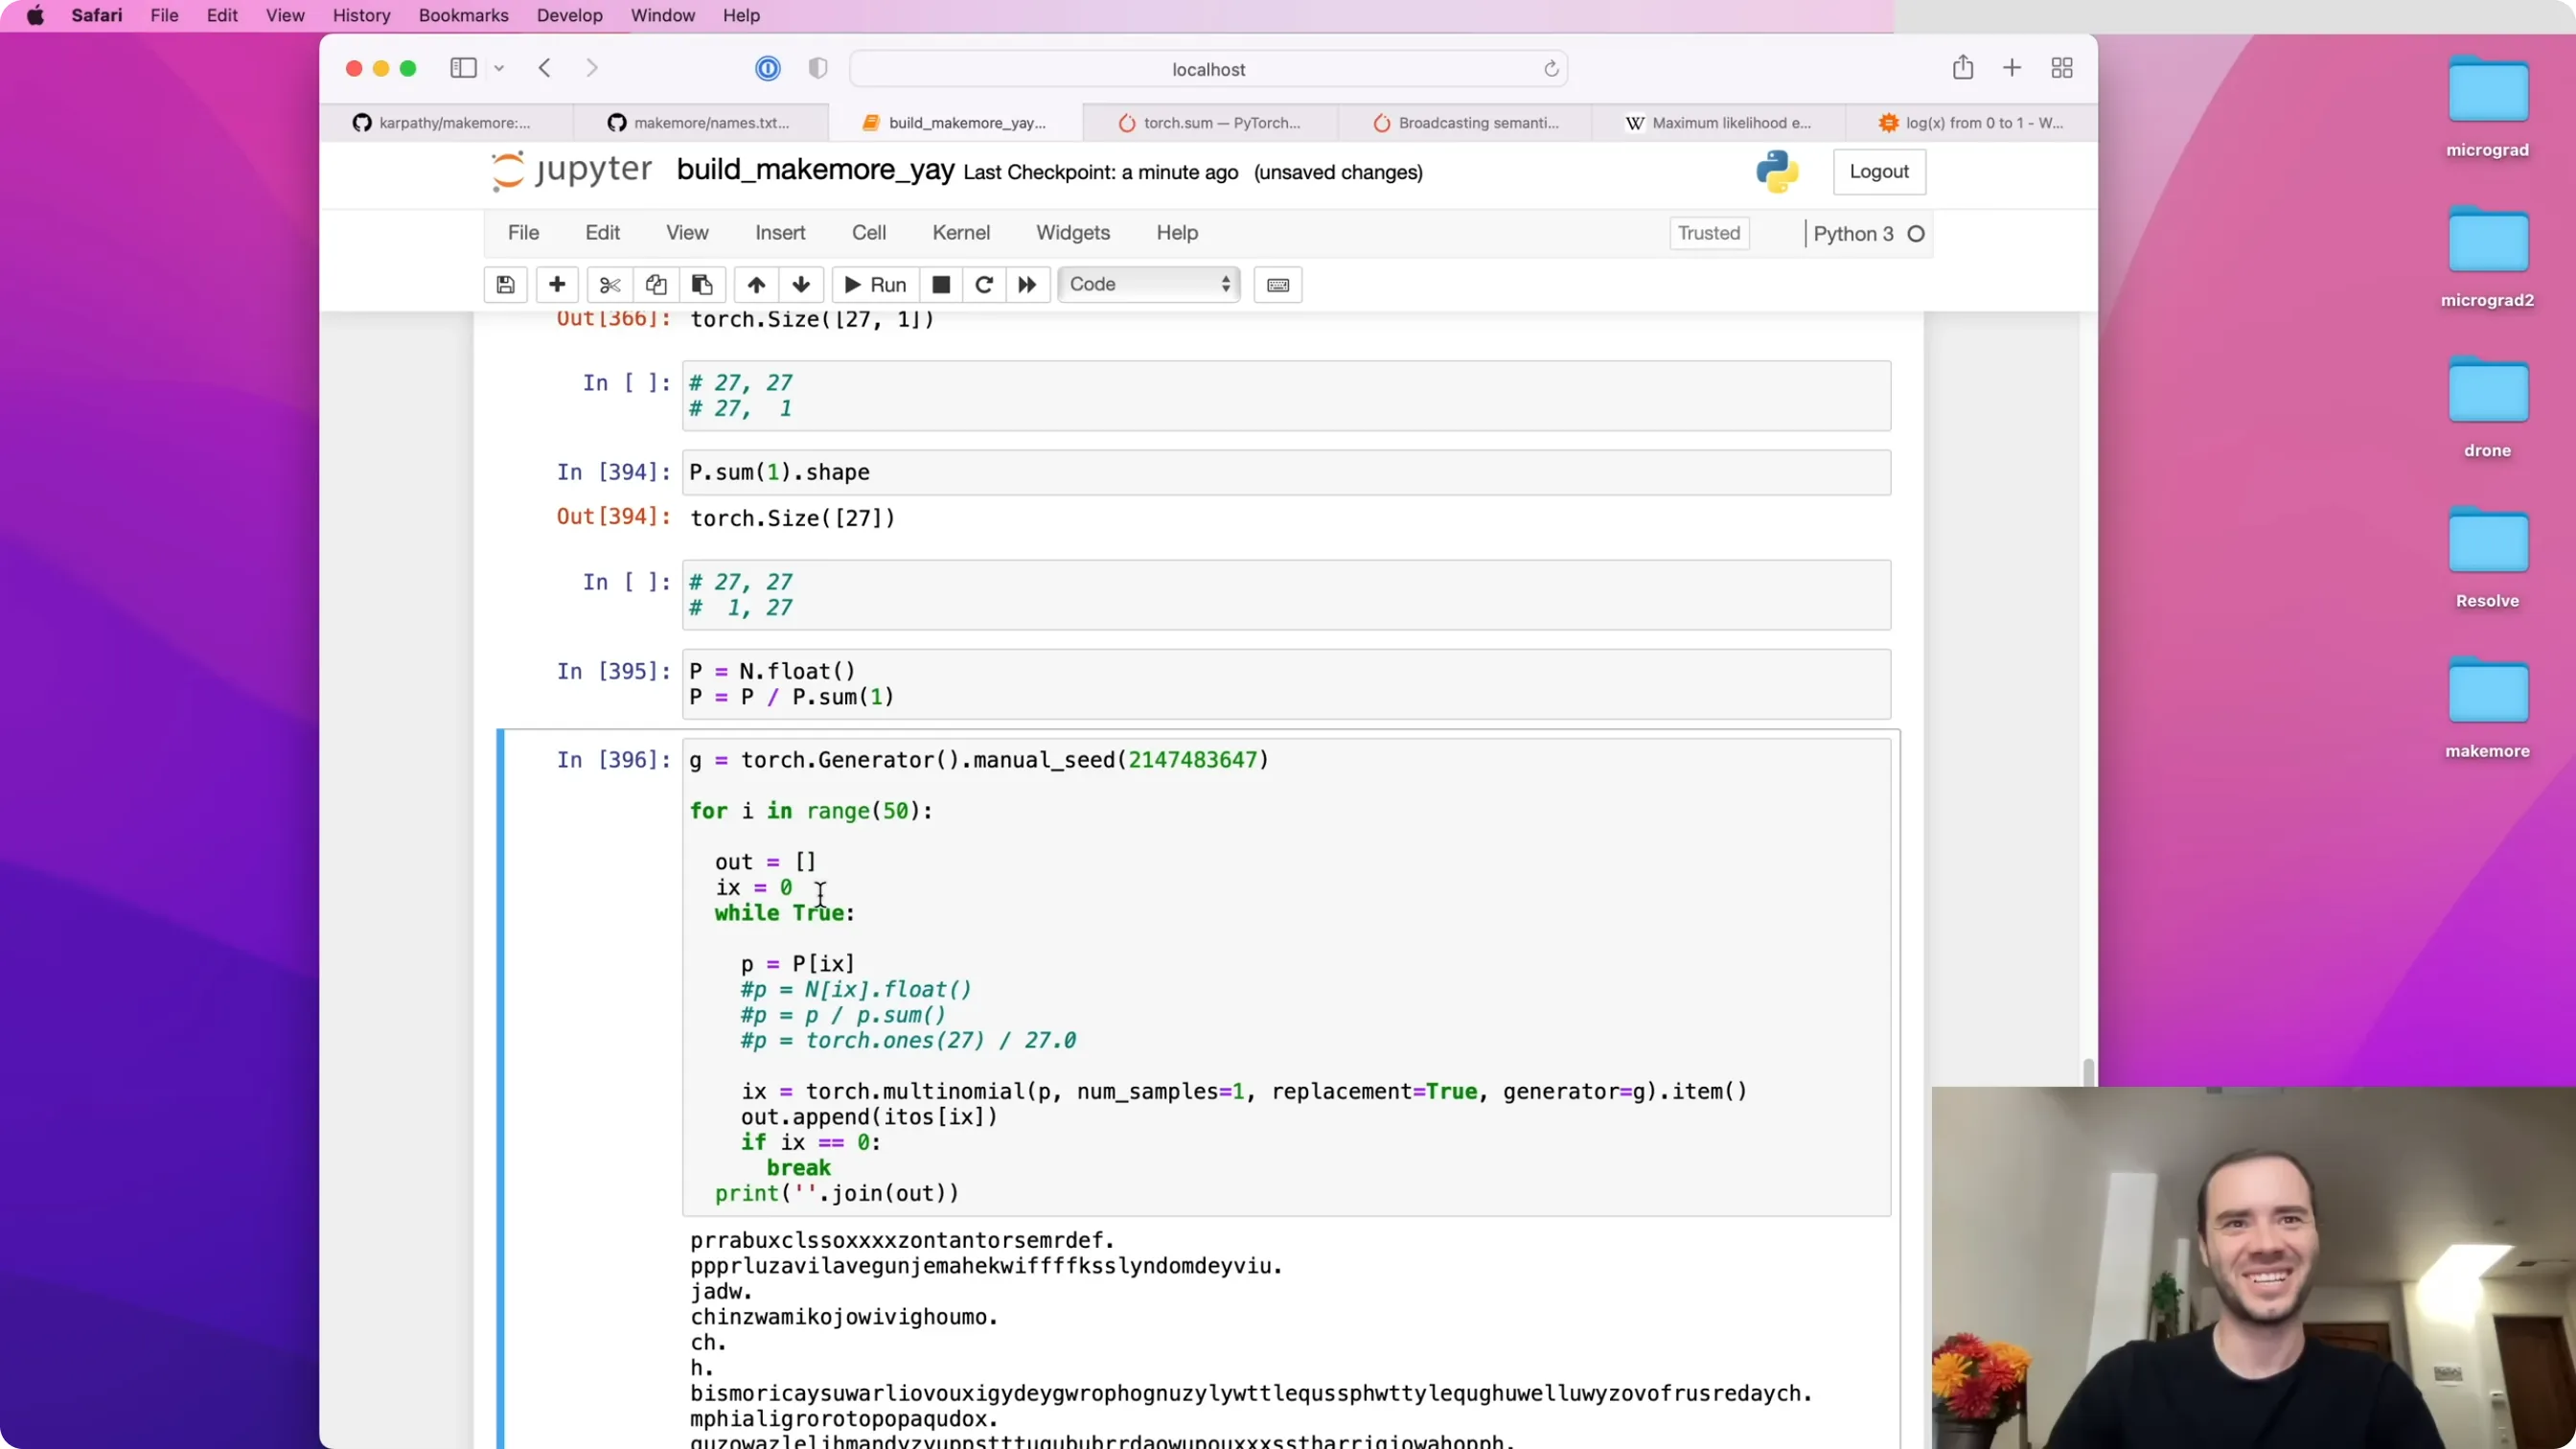This screenshot has width=2576, height=1449.
Task: Click the Logout button
Action: 1879,172
